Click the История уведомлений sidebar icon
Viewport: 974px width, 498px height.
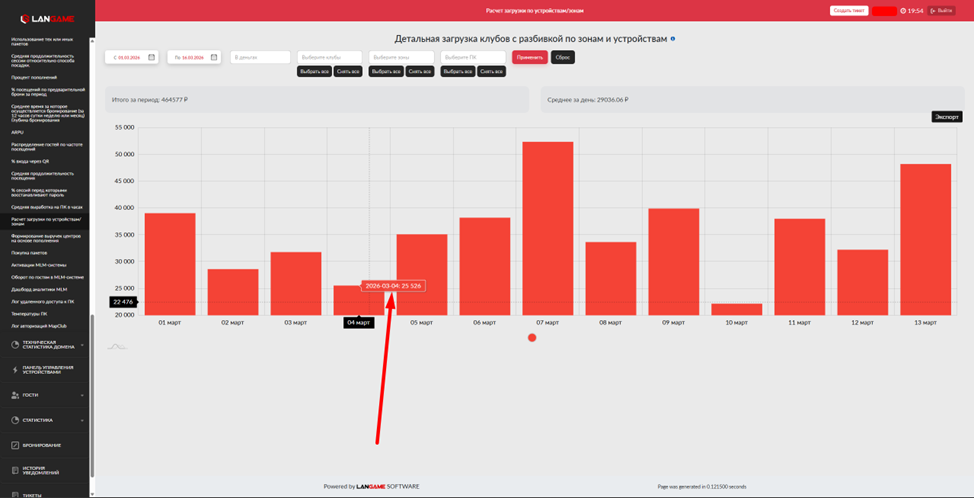click(x=15, y=470)
